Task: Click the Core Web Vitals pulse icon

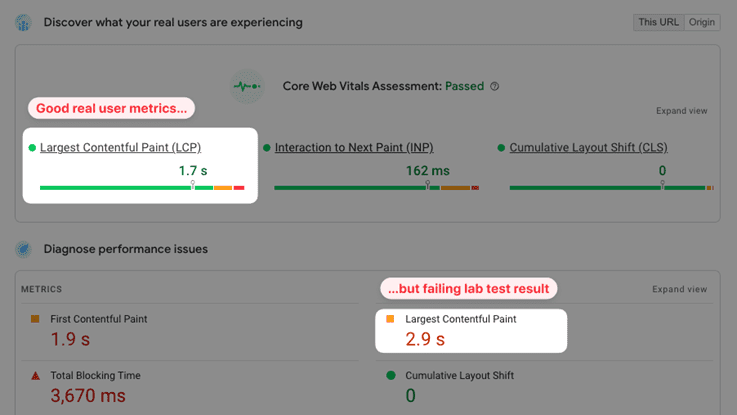Action: [247, 86]
